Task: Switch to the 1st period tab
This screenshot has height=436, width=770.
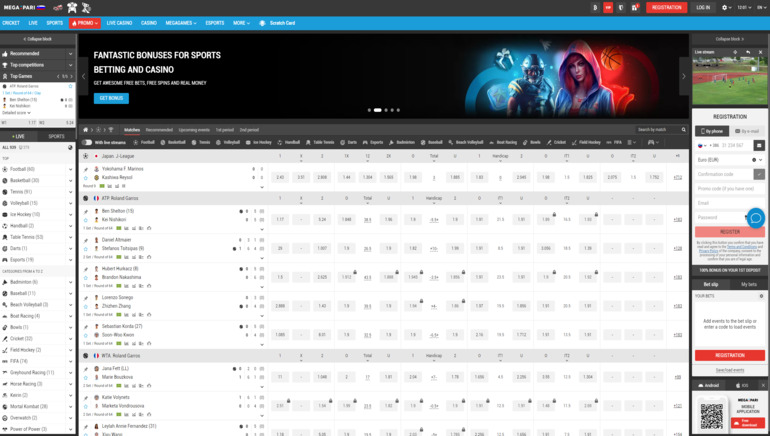Action: (x=224, y=130)
